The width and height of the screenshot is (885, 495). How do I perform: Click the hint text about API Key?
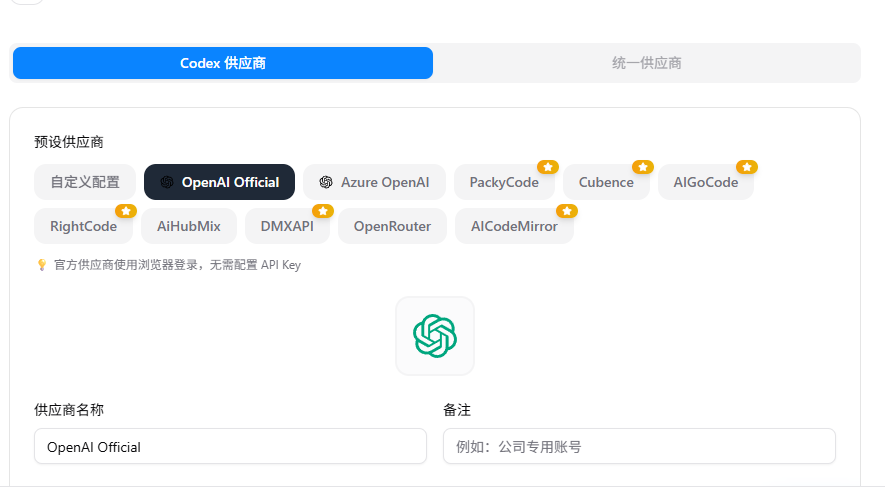[177, 265]
